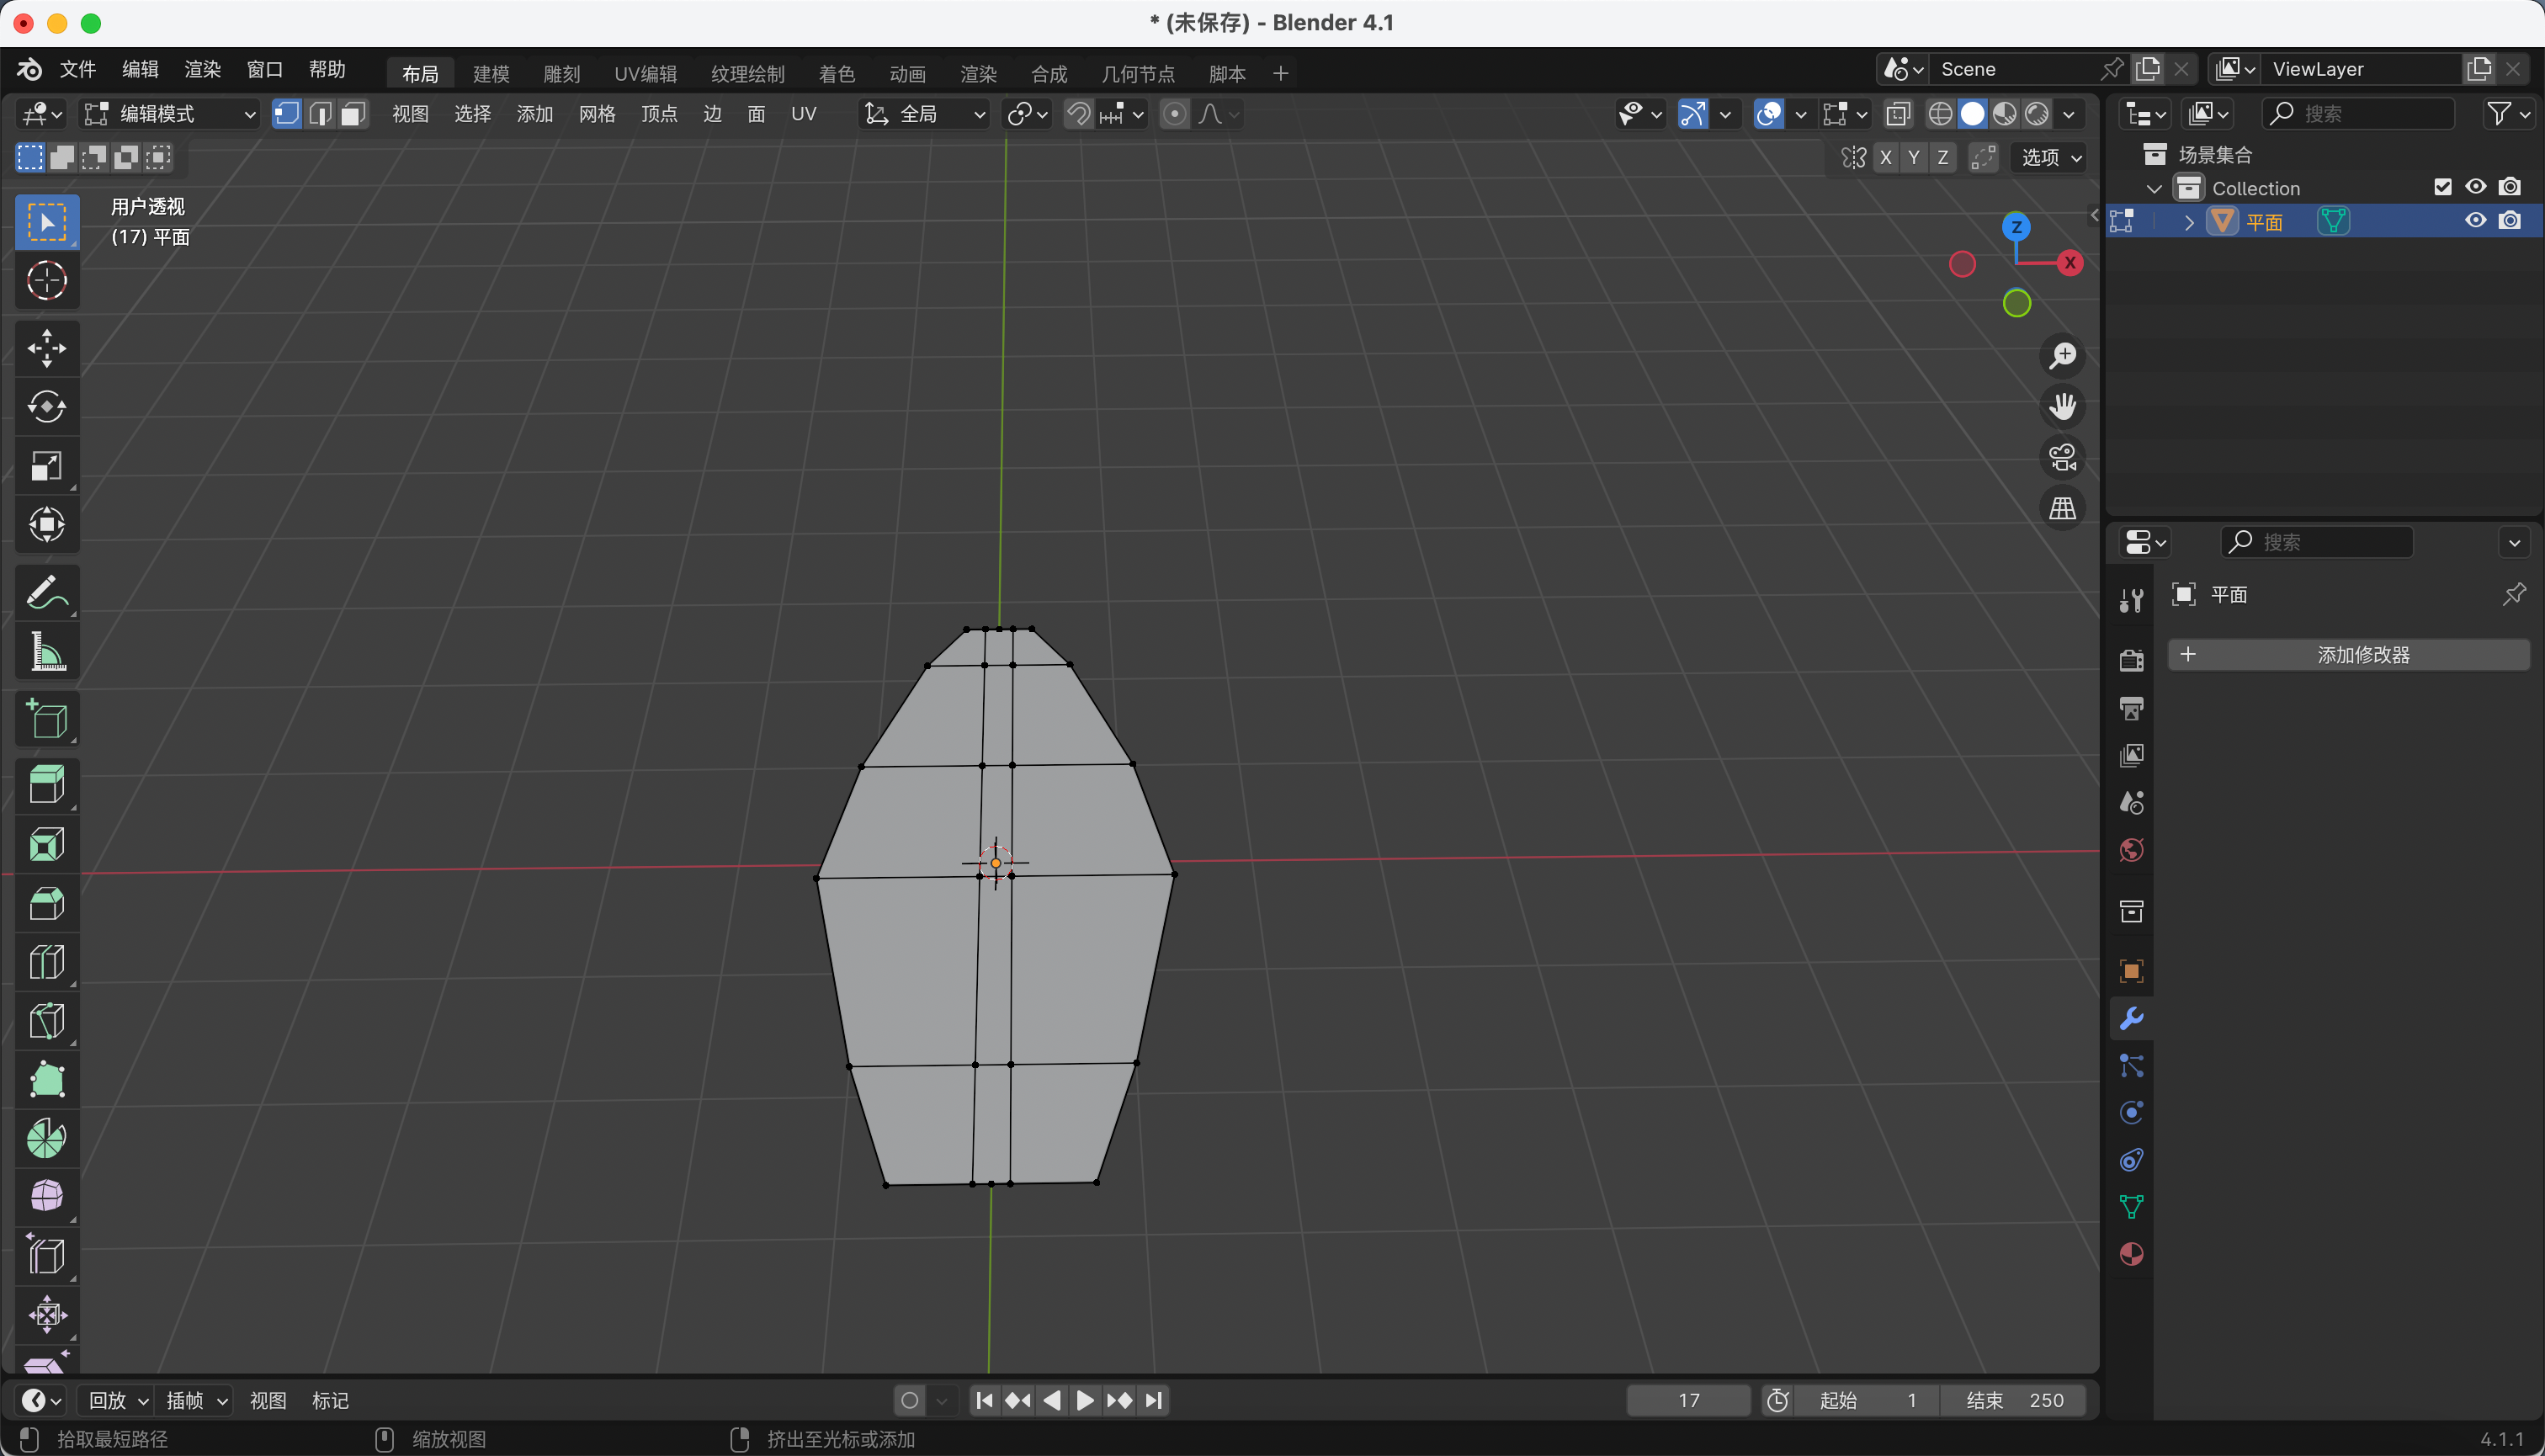Select the Rotate tool
Viewport: 2545px width, 1456px height.
(46, 407)
